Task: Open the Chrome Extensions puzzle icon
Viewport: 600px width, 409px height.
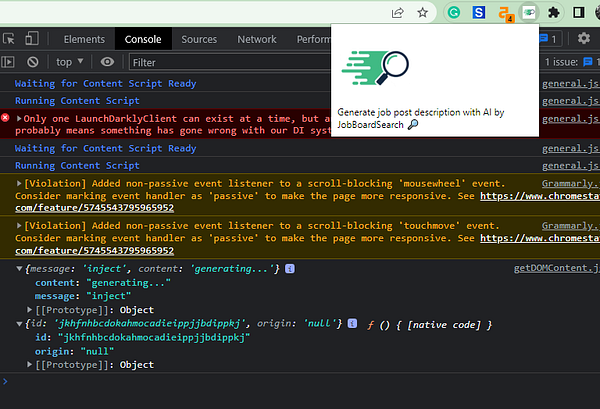Action: pyautogui.click(x=552, y=12)
